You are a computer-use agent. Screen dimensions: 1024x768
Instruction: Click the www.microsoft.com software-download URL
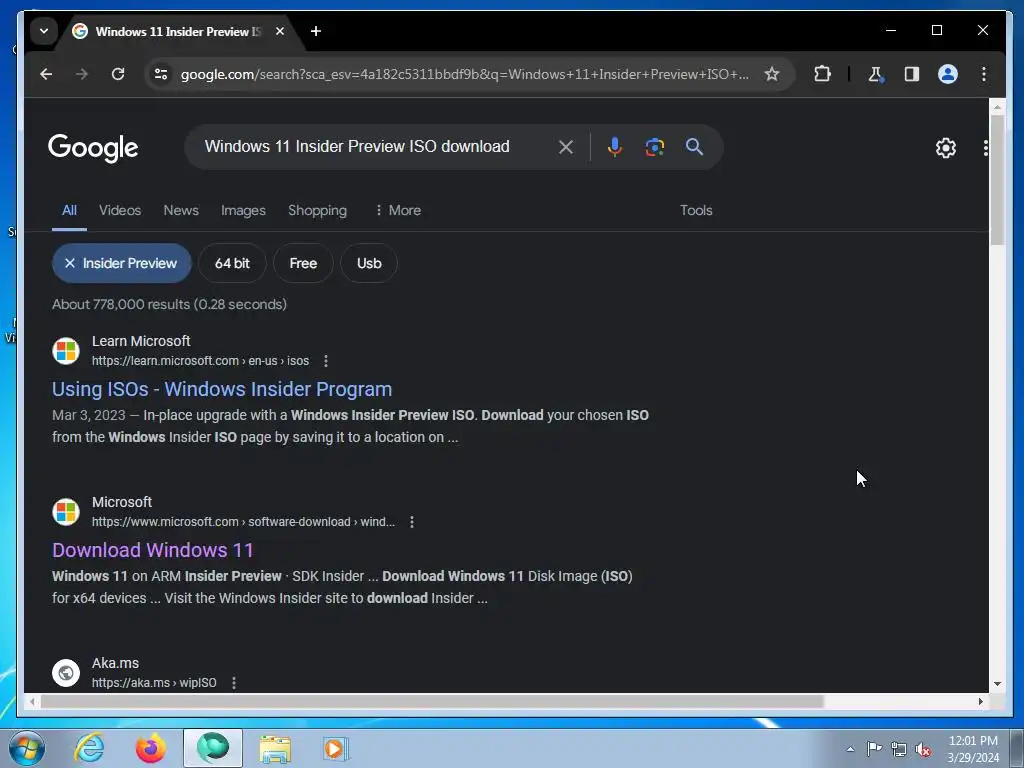click(x=243, y=522)
